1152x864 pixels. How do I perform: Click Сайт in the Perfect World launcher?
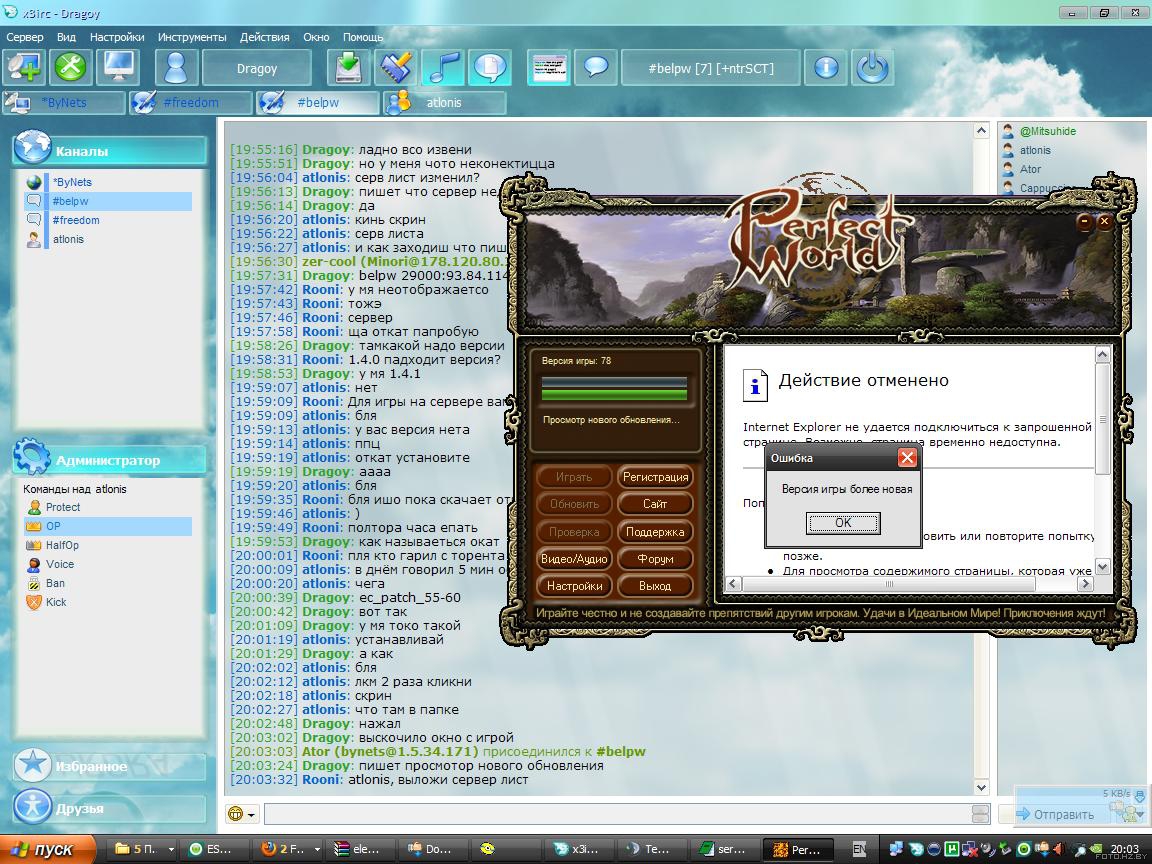coord(655,504)
